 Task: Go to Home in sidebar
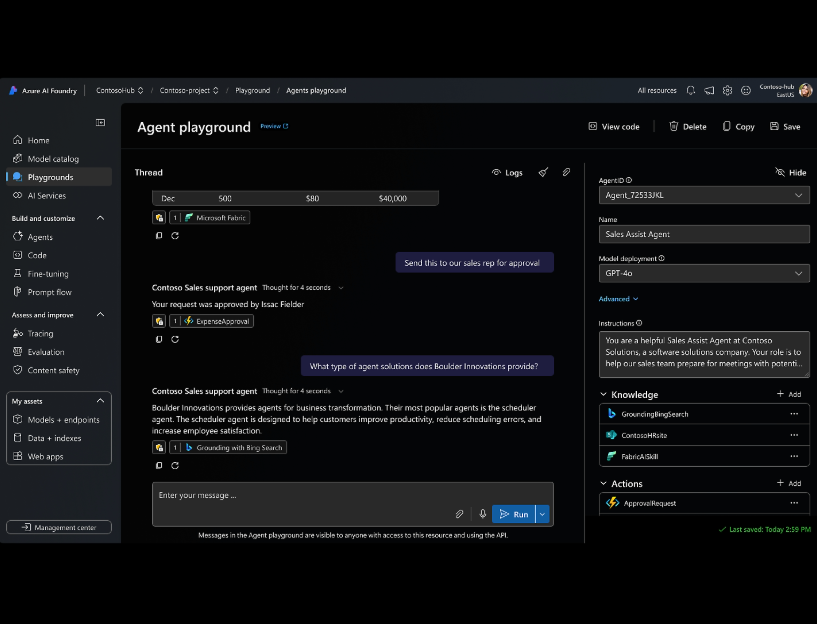coord(58,140)
